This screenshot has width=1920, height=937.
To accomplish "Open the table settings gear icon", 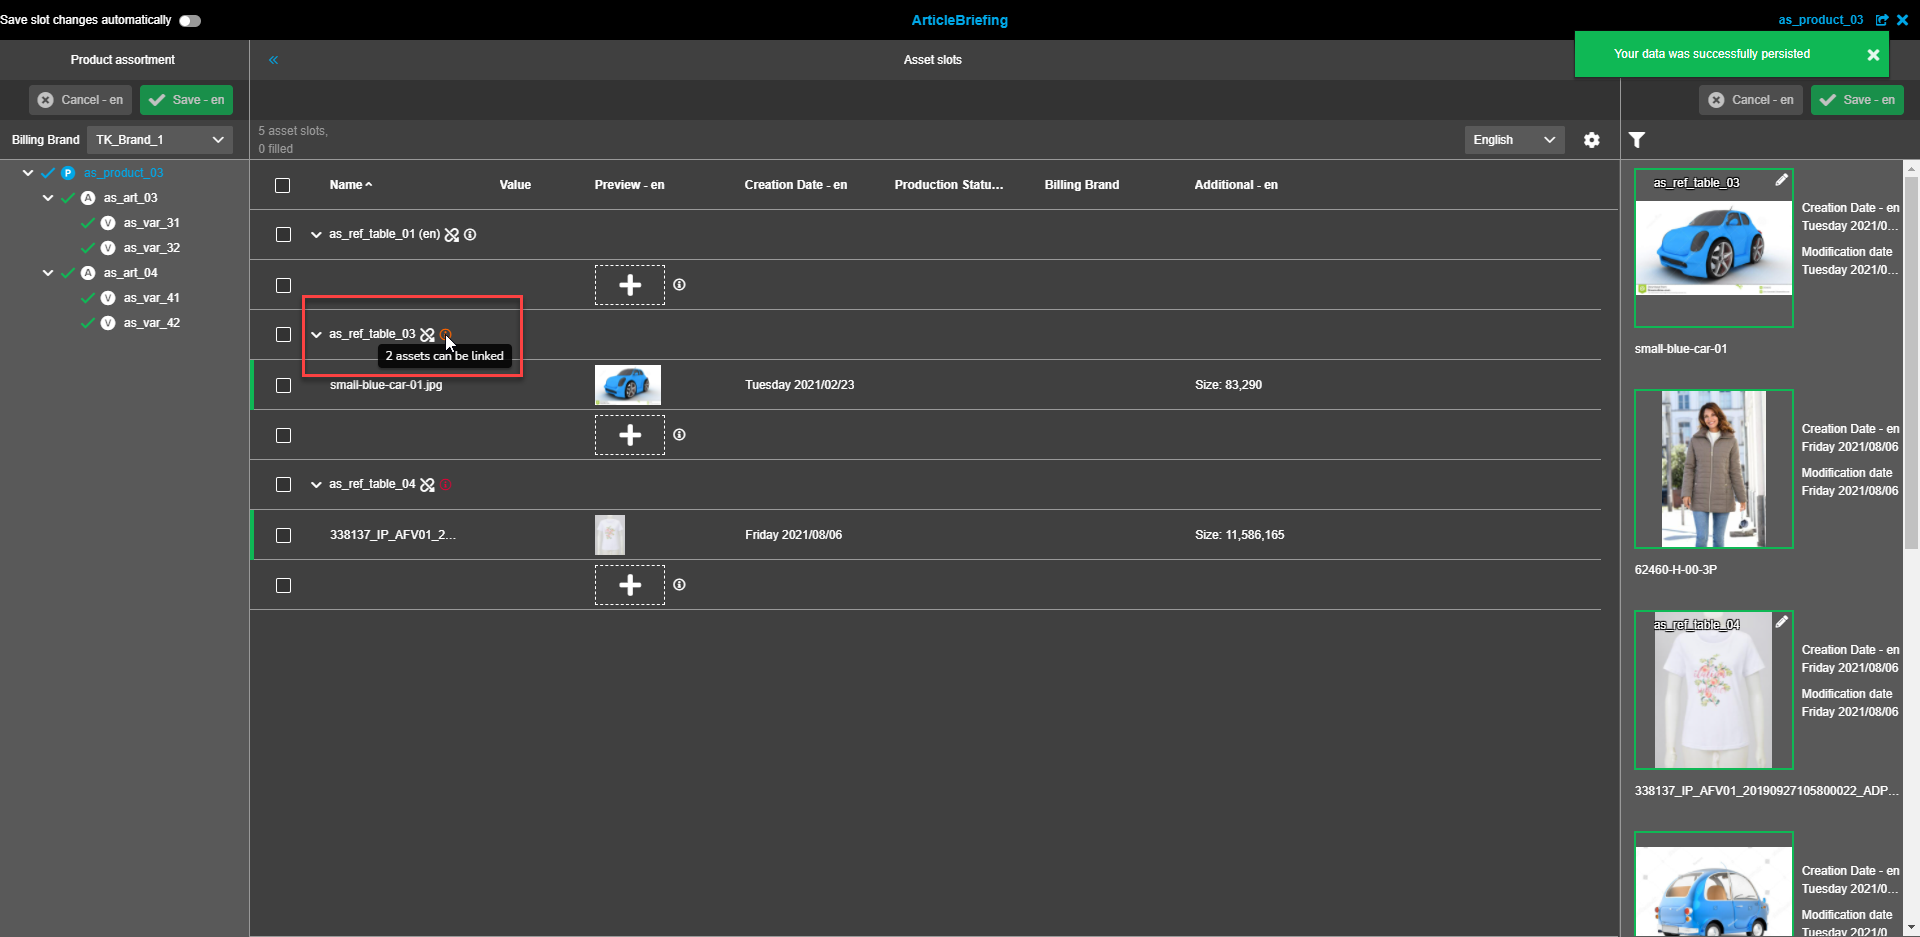I will click(1591, 140).
